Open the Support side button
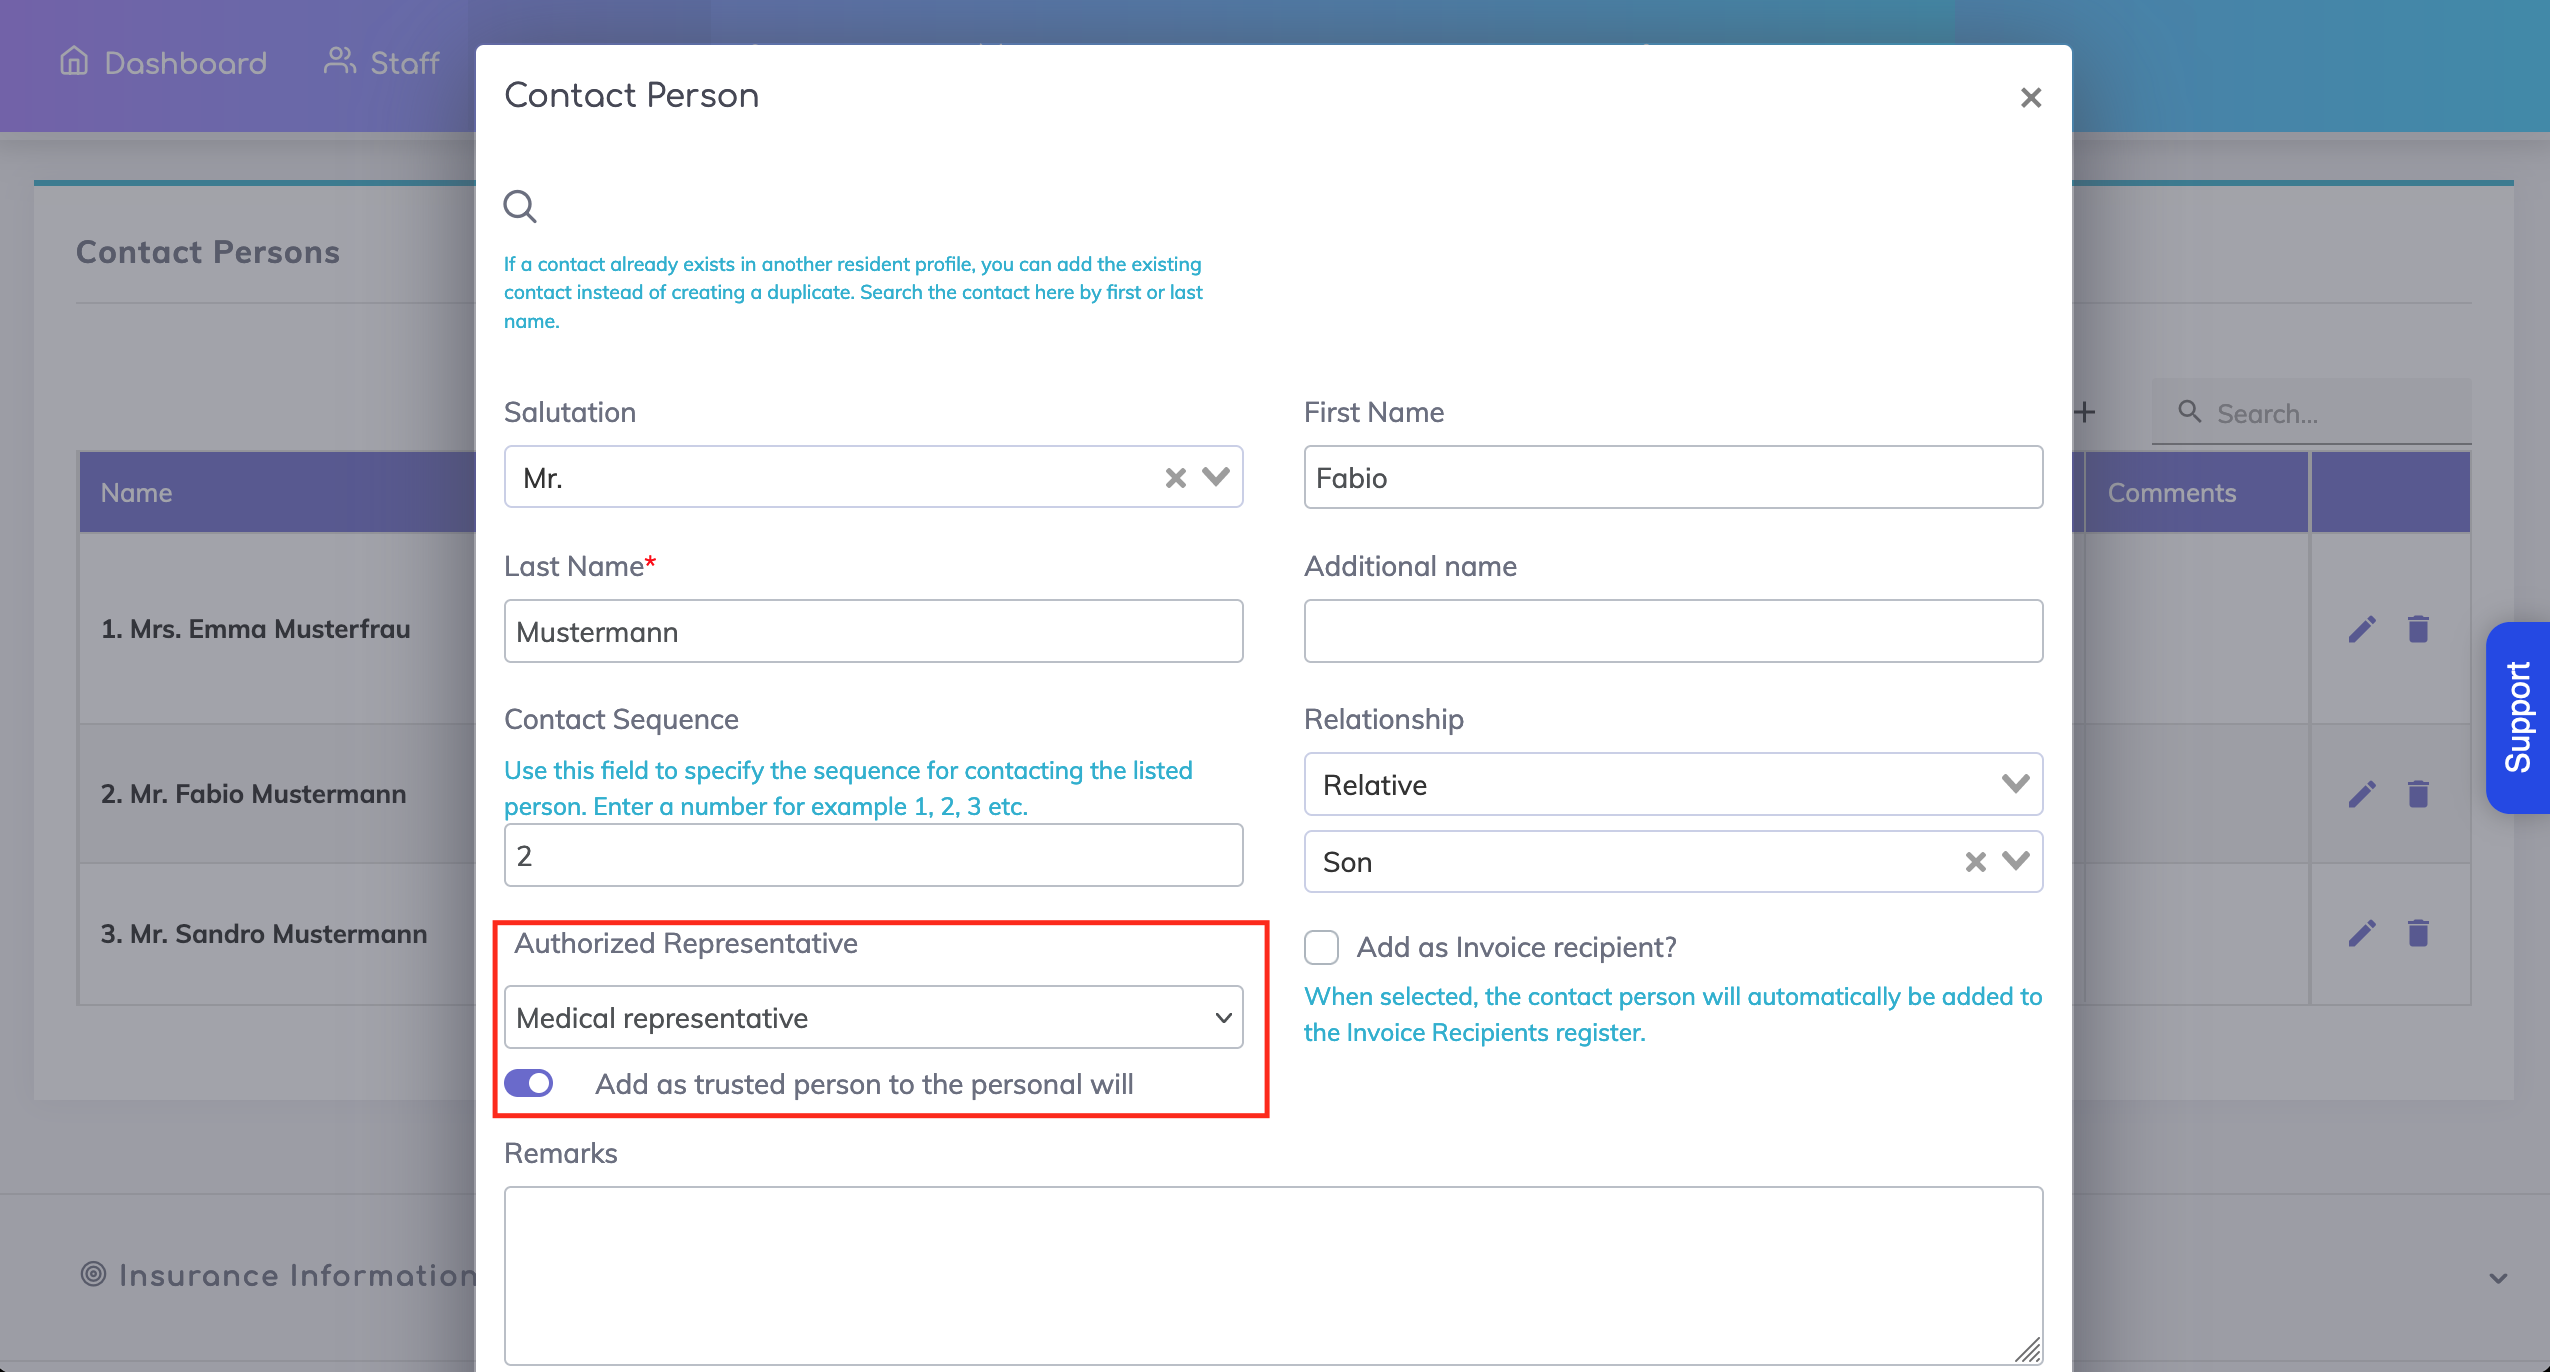 click(x=2517, y=717)
